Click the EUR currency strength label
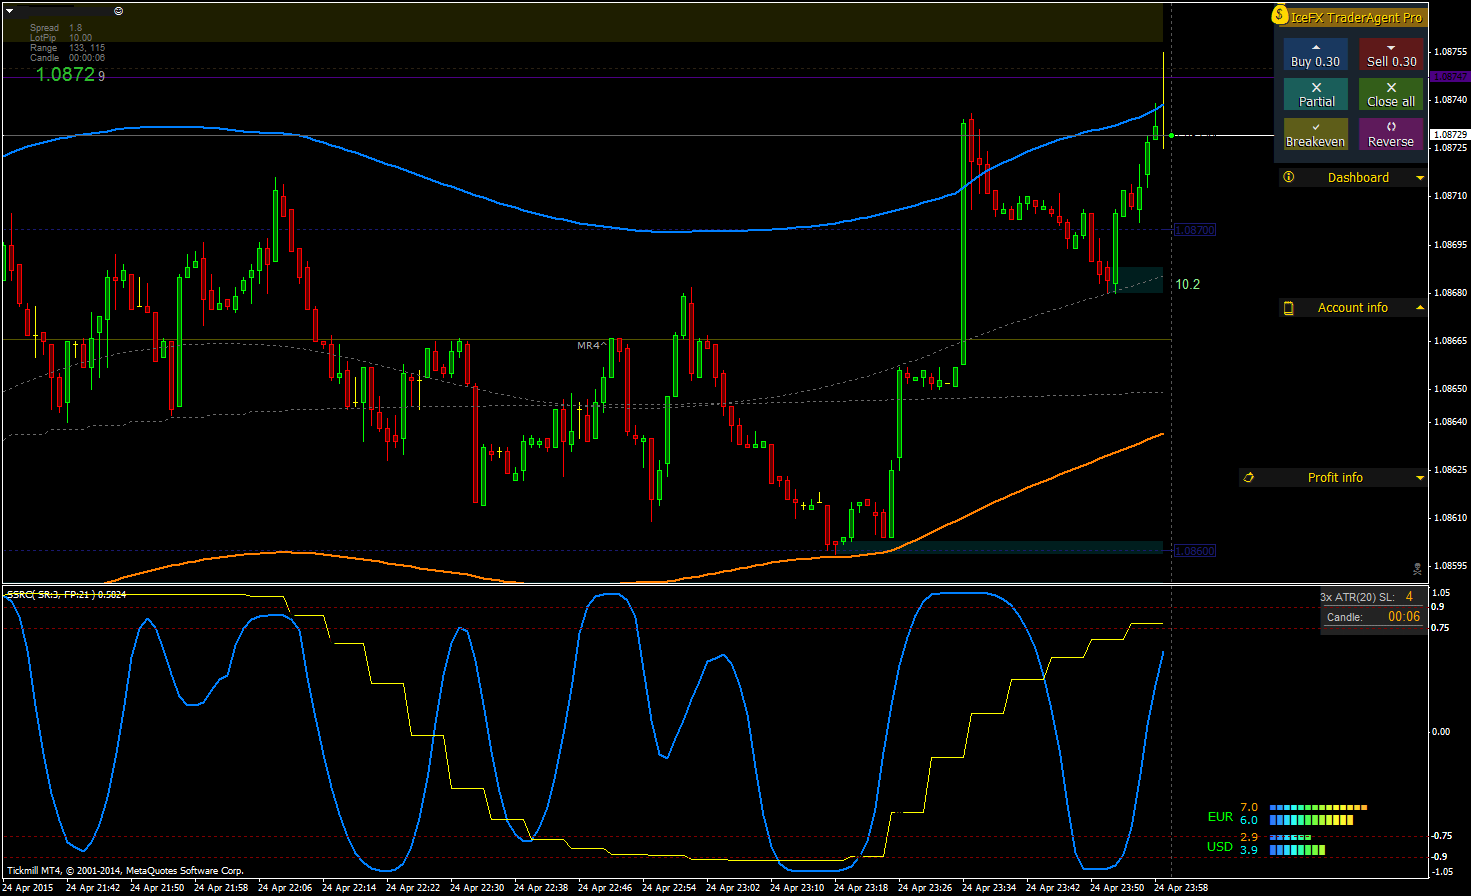Screen dimensions: 1471x896 pos(1220,817)
